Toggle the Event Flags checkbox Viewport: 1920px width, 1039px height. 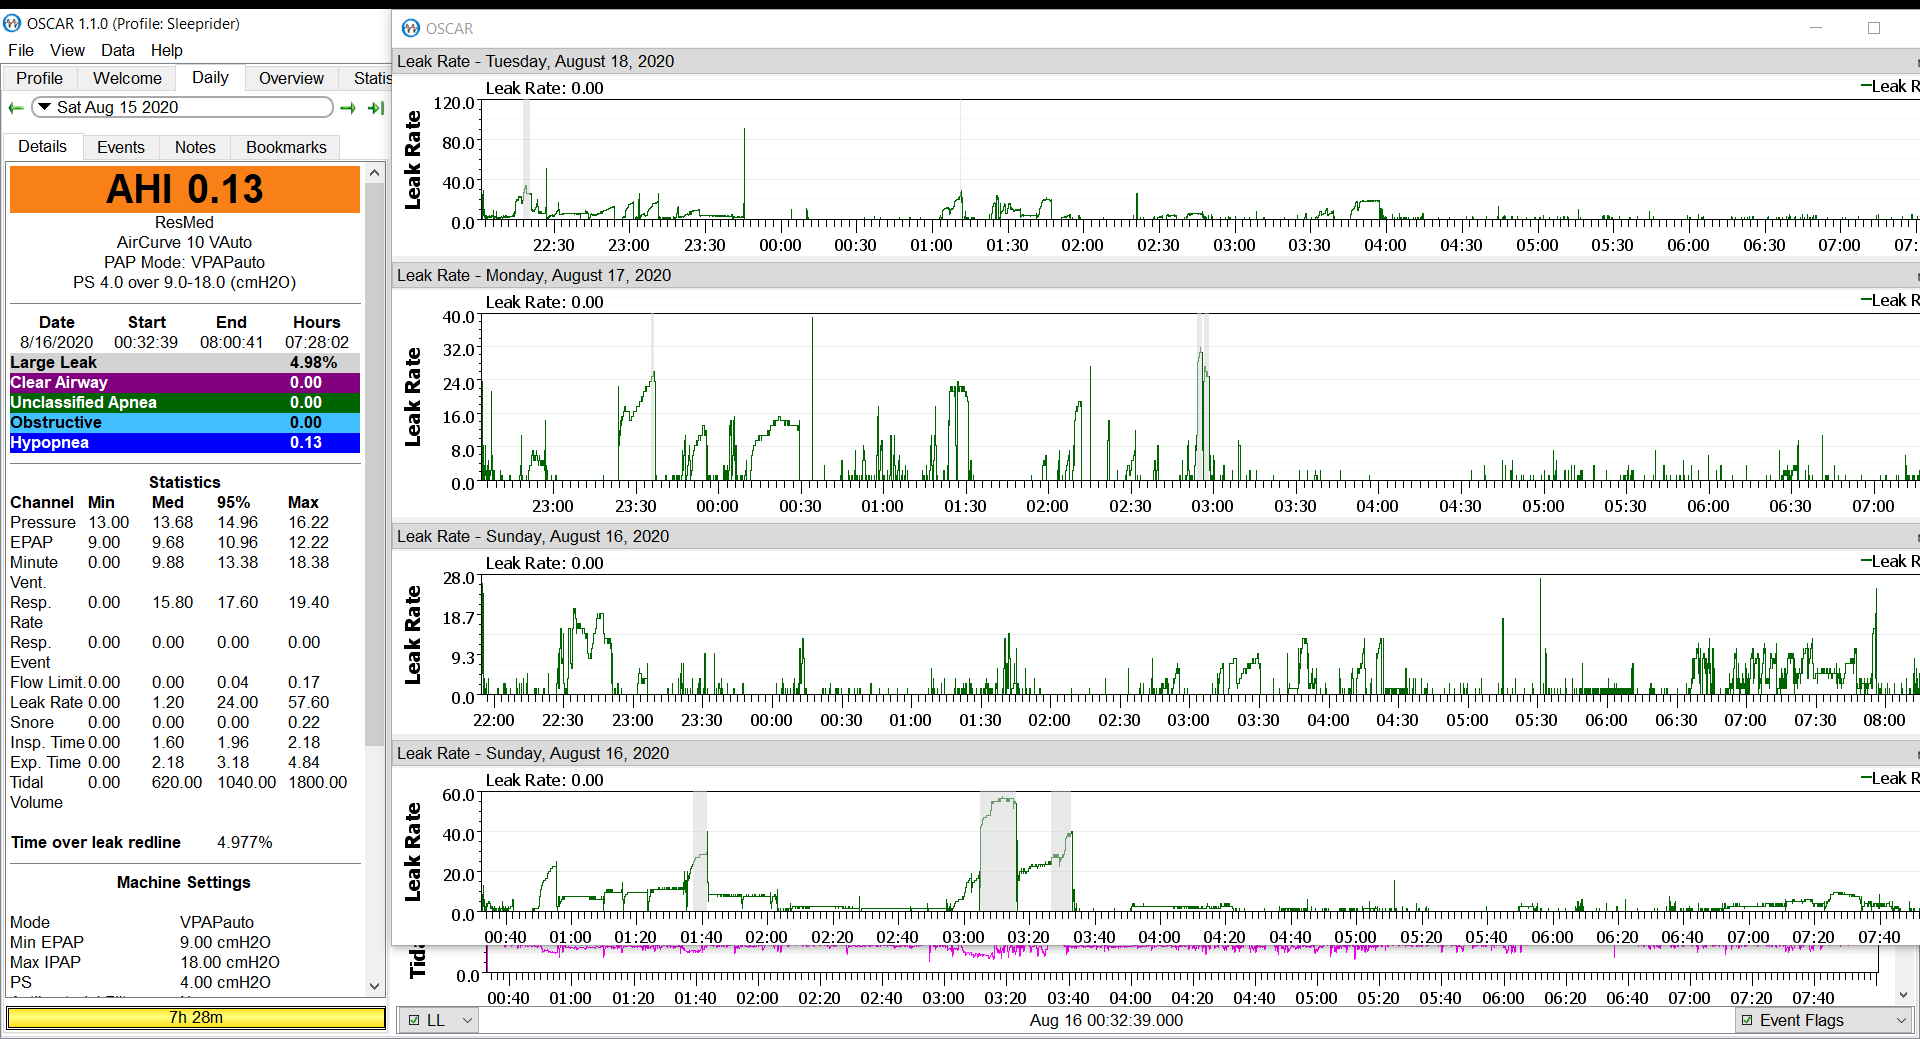click(x=1747, y=1020)
